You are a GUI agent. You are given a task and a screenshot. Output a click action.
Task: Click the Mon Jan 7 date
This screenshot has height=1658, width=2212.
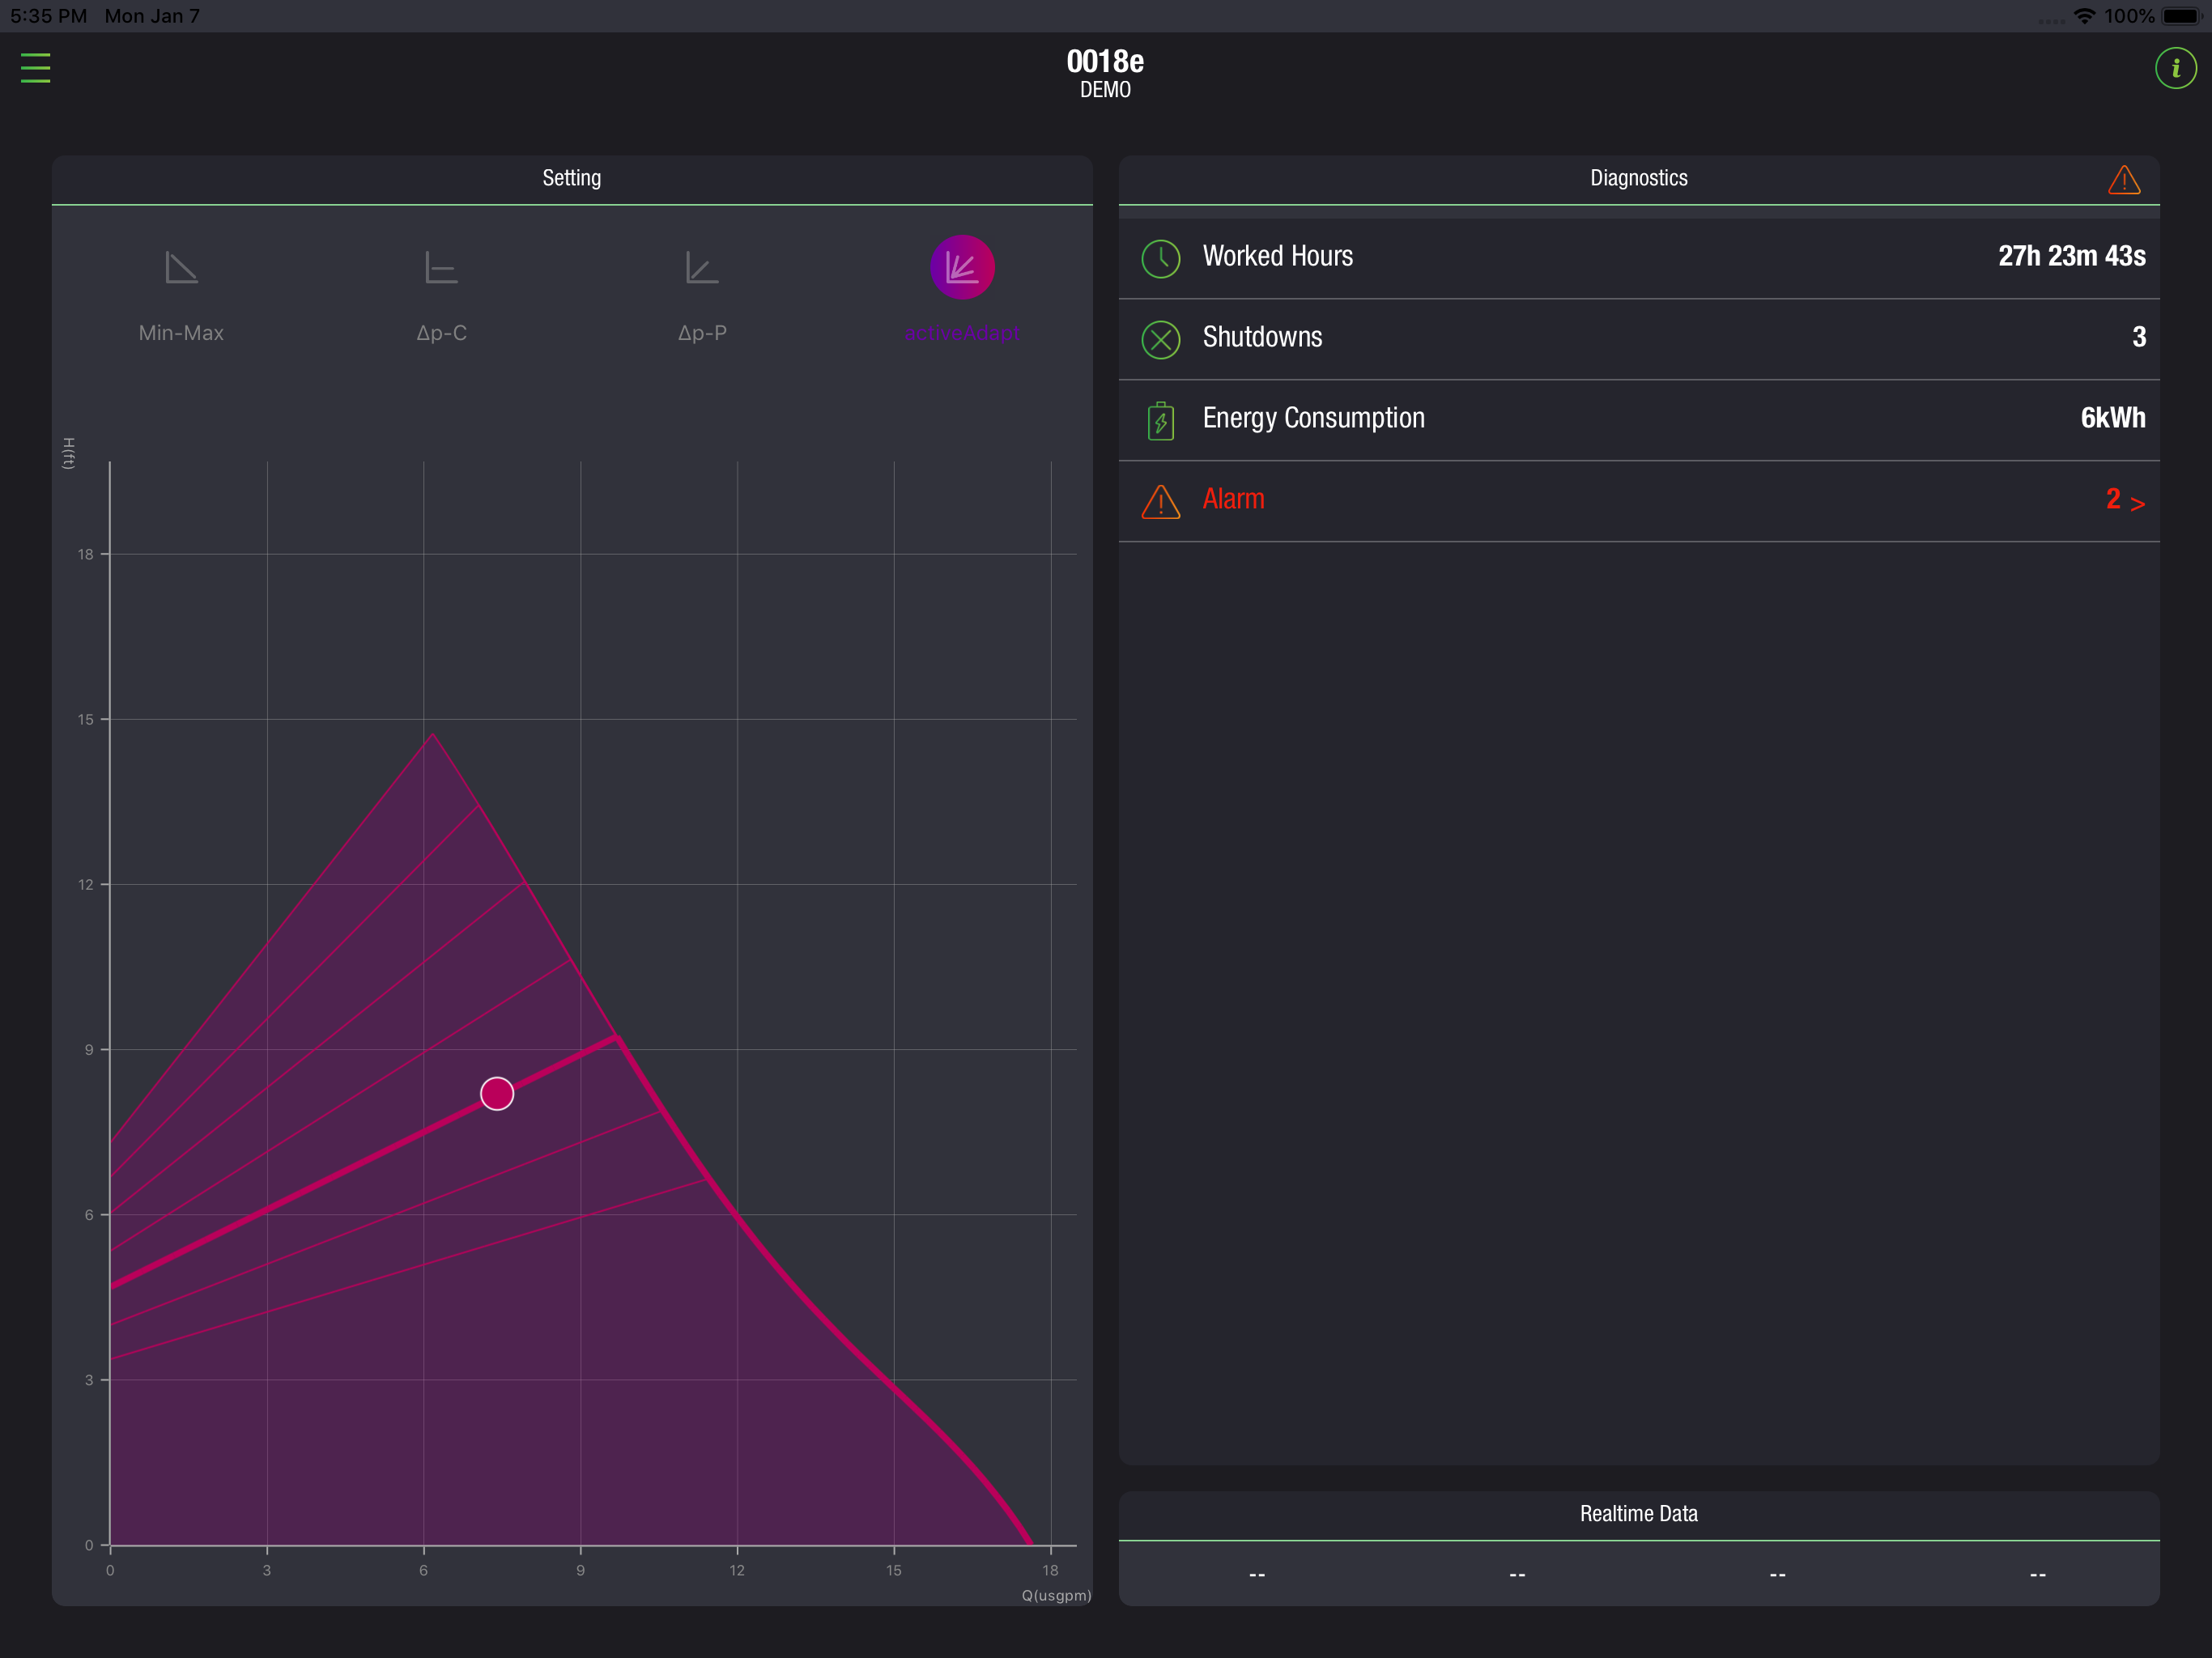[x=152, y=16]
